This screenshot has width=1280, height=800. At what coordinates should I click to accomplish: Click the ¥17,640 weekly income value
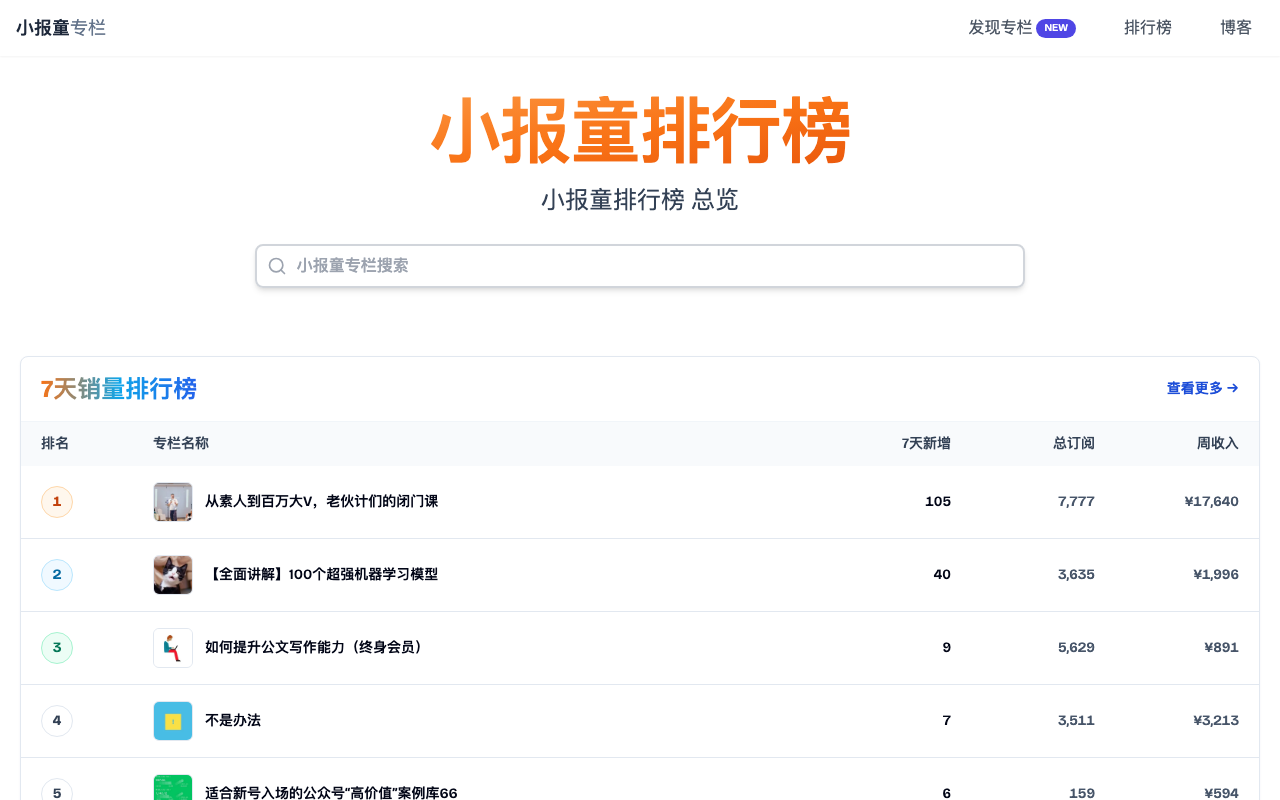[x=1211, y=502]
